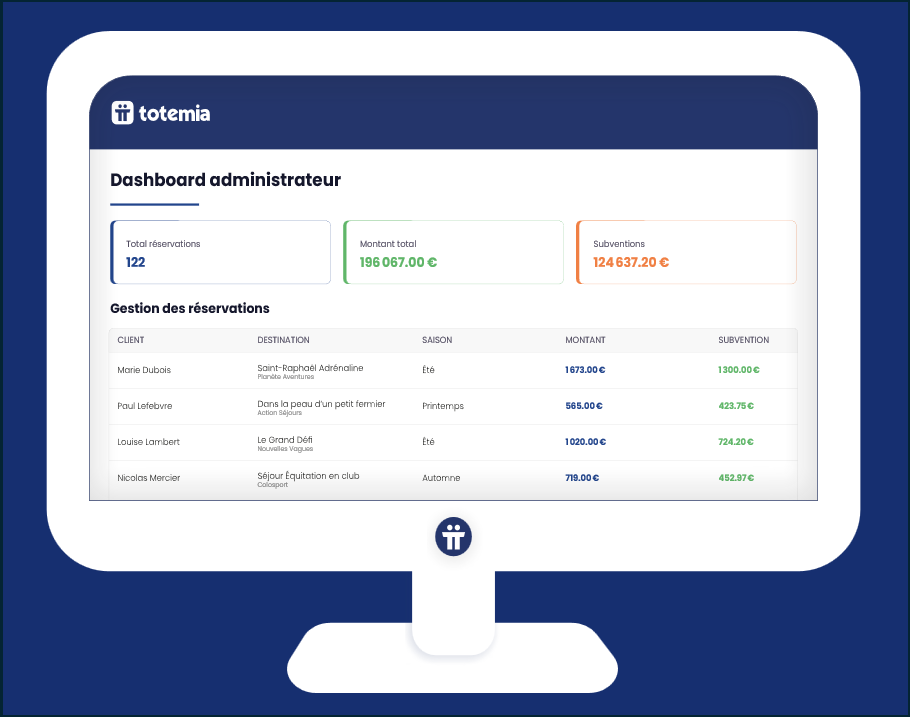Screen dimensions: 910x717
Task: Click the 719.00 € amount
Action: click(582, 478)
